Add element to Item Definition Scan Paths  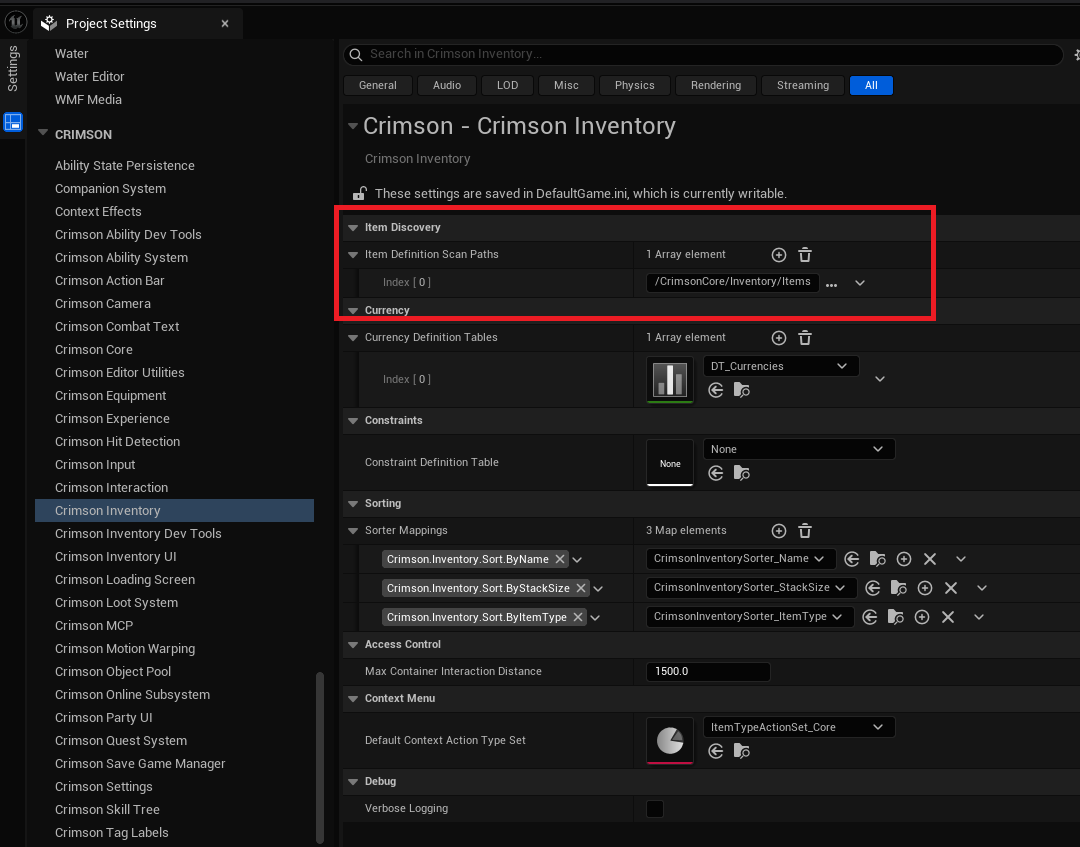(778, 255)
